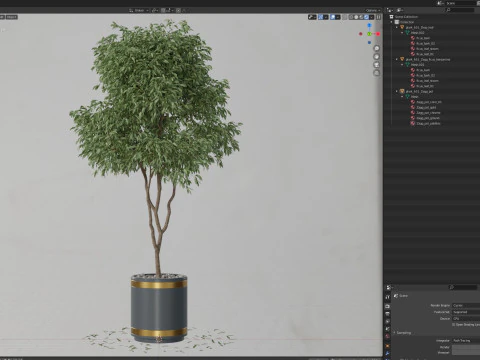Open the Object menu in viewport header
Screen dimensions: 480x360
tap(11, 17)
